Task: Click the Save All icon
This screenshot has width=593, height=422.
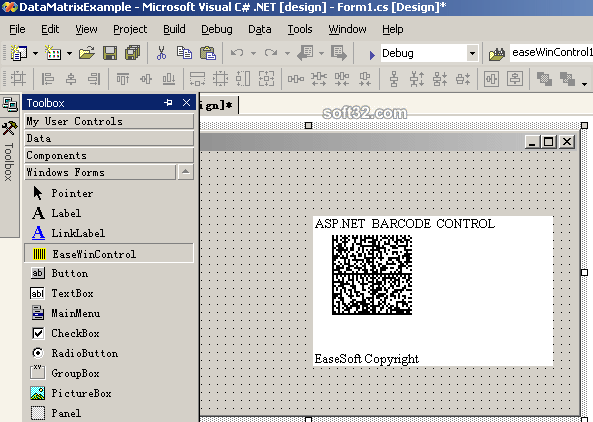Action: tap(132, 53)
